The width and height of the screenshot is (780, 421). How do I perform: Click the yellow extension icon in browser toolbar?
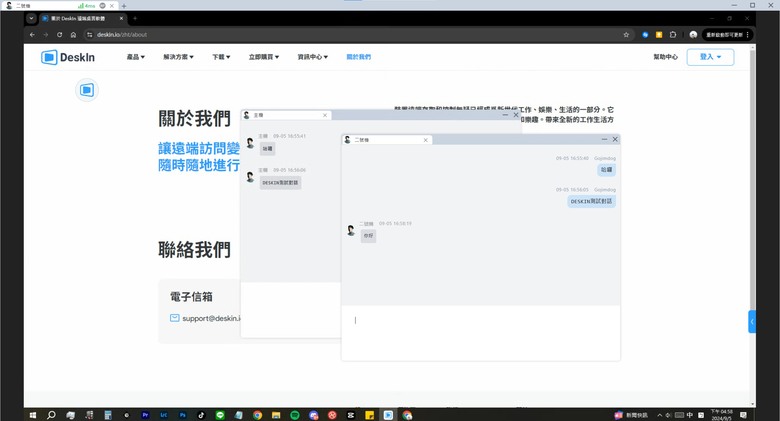(659, 35)
